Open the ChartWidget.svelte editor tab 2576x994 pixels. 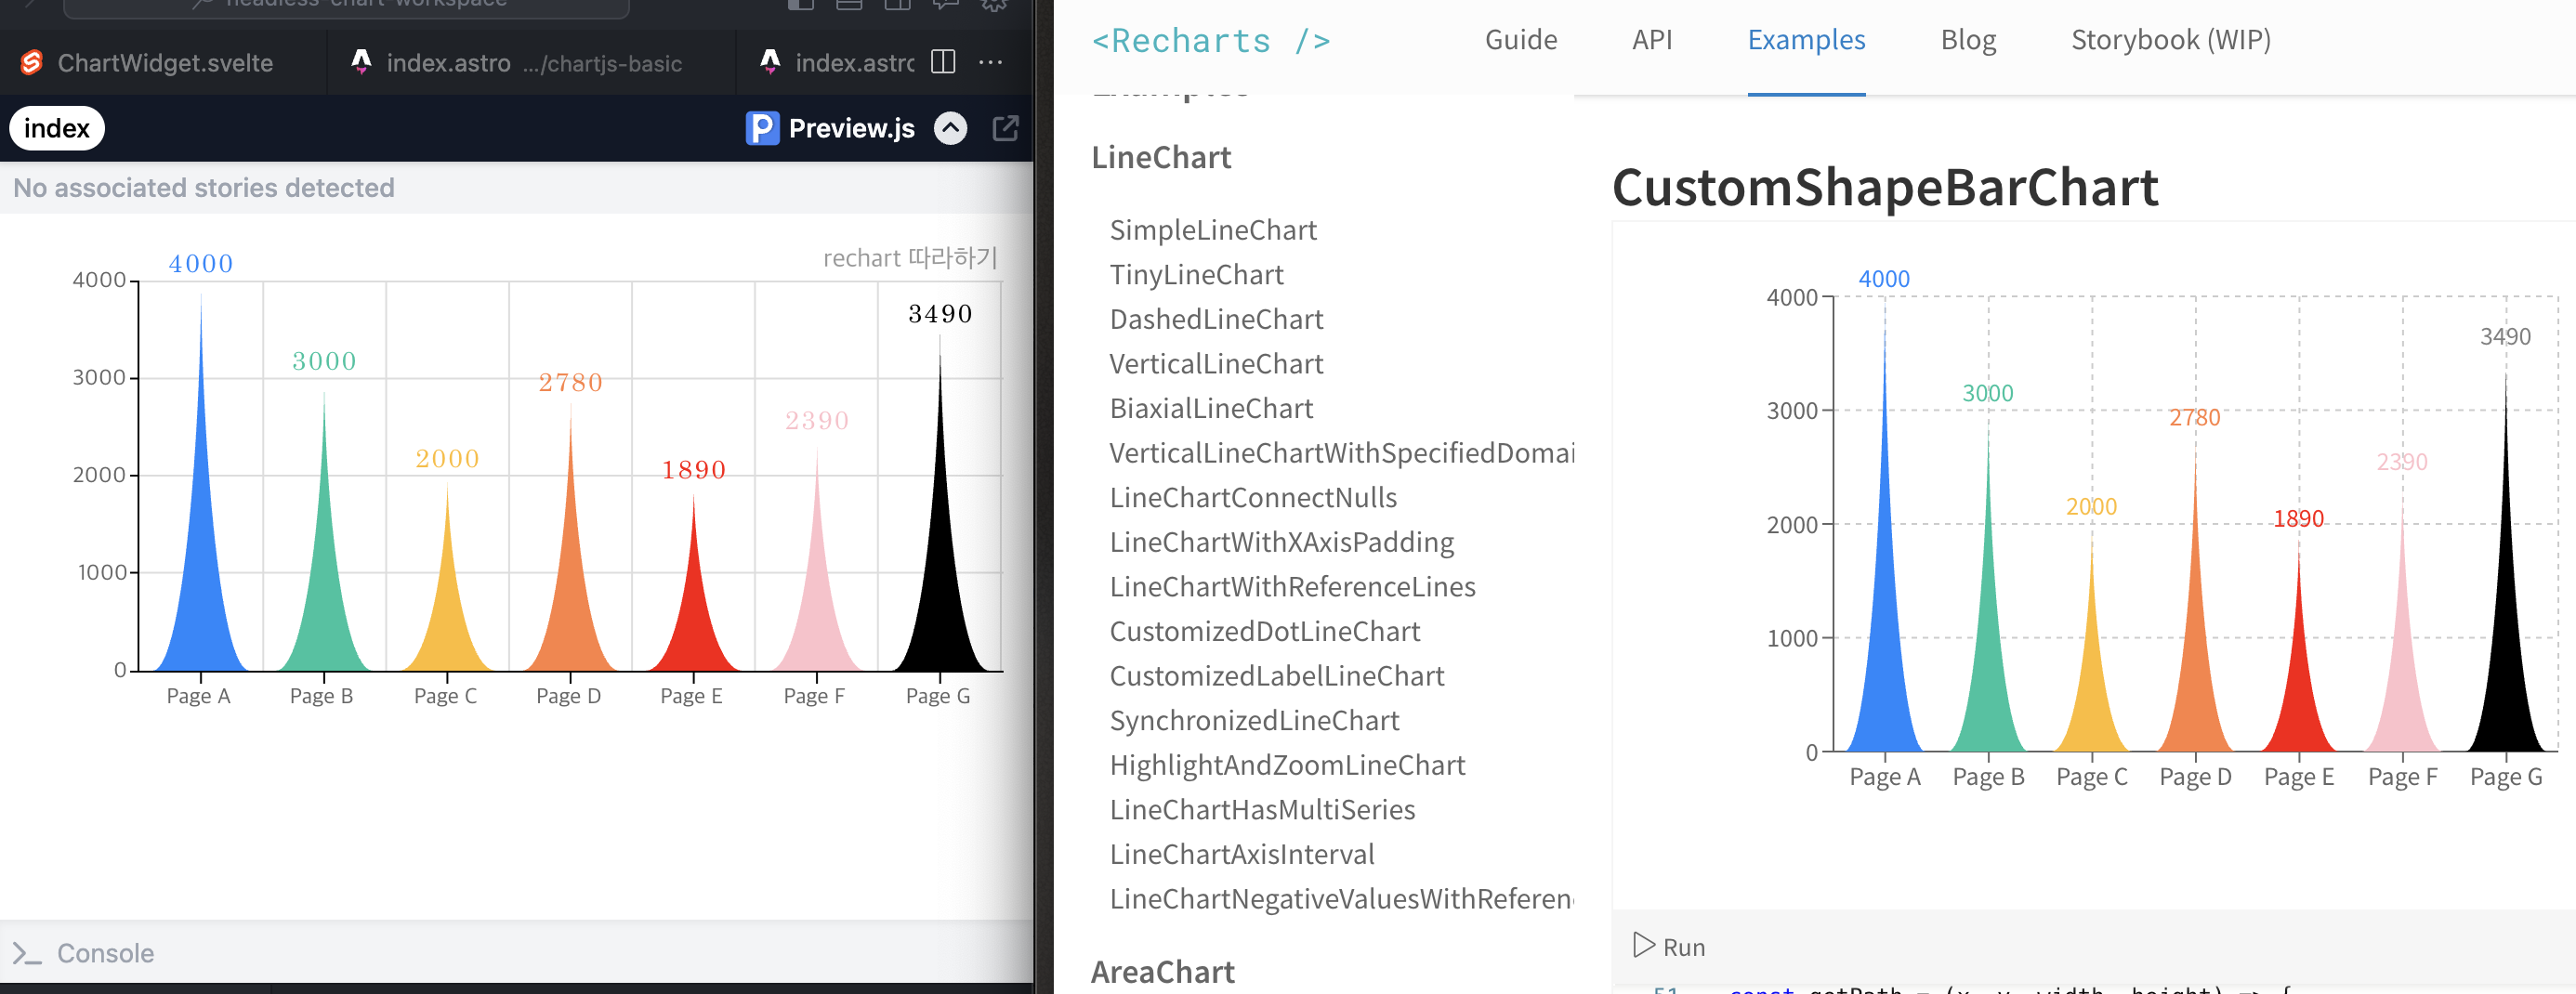[164, 63]
